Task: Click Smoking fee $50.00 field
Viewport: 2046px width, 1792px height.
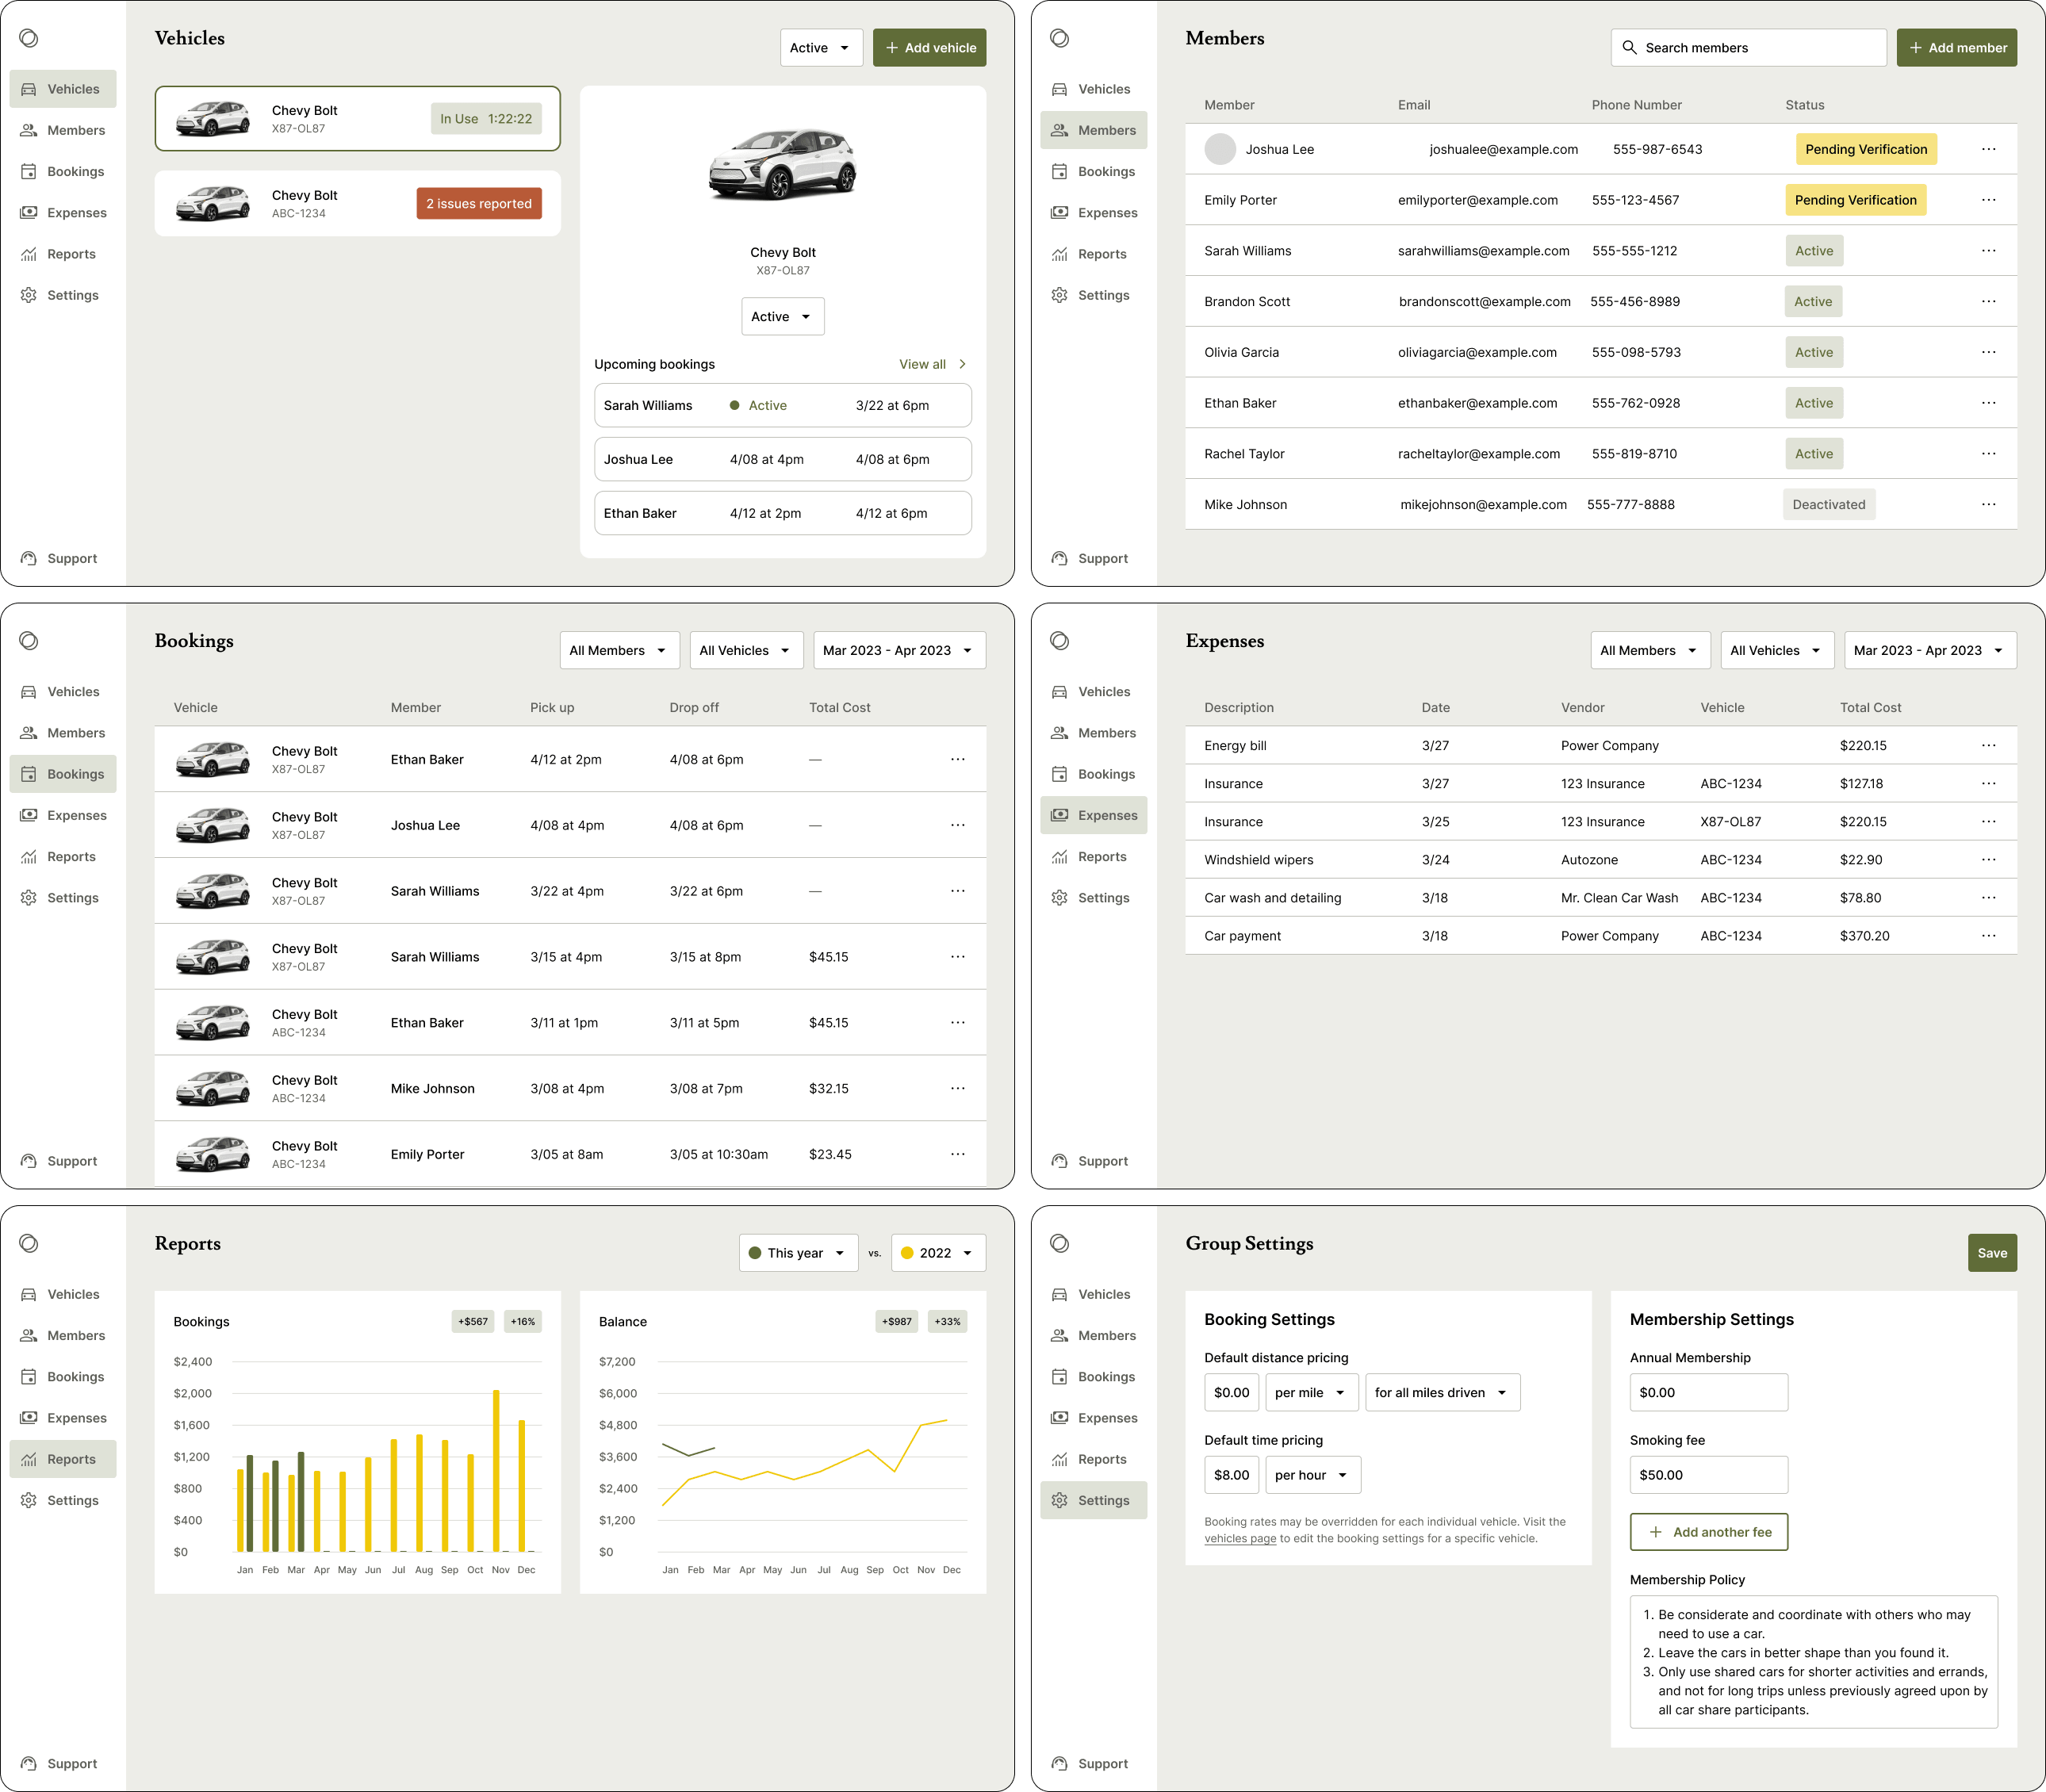Action: [x=1709, y=1475]
